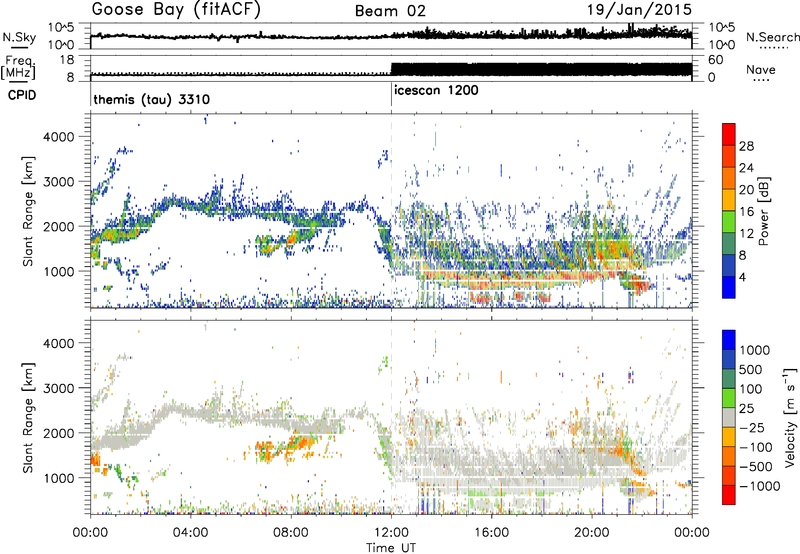Viewport: 800px width, 554px height.
Task: Click the "16:00" time tick label
Action: 491,533
